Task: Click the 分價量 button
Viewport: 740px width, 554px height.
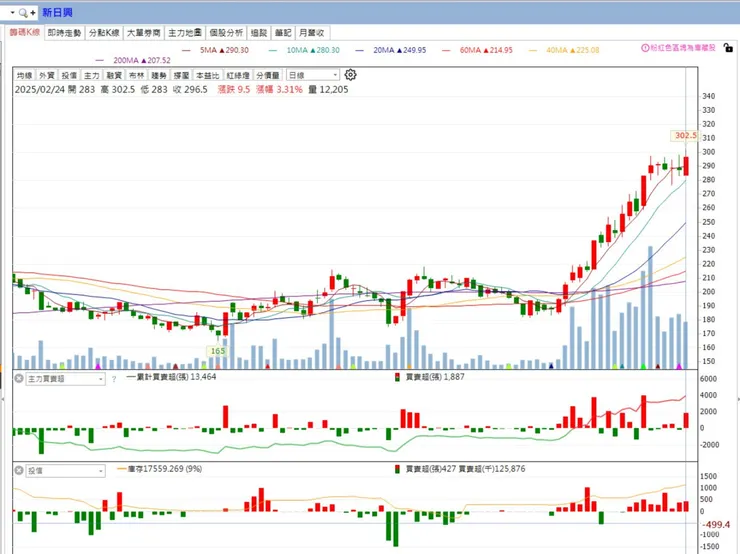Action: pyautogui.click(x=268, y=76)
